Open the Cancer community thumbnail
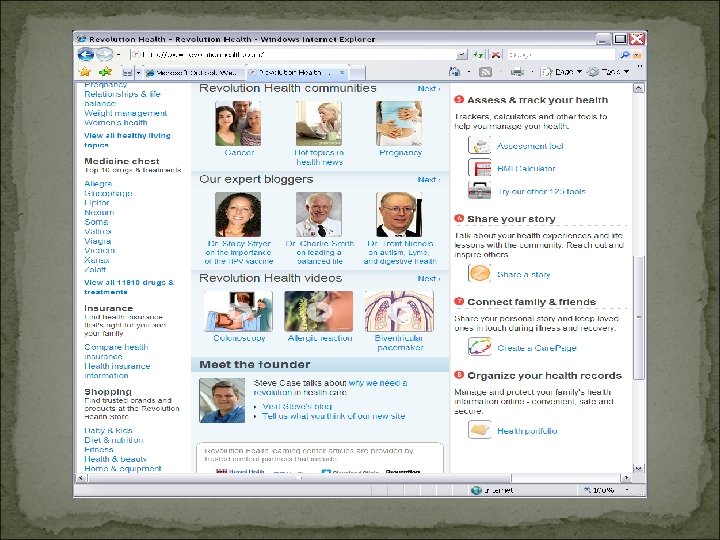 point(238,123)
